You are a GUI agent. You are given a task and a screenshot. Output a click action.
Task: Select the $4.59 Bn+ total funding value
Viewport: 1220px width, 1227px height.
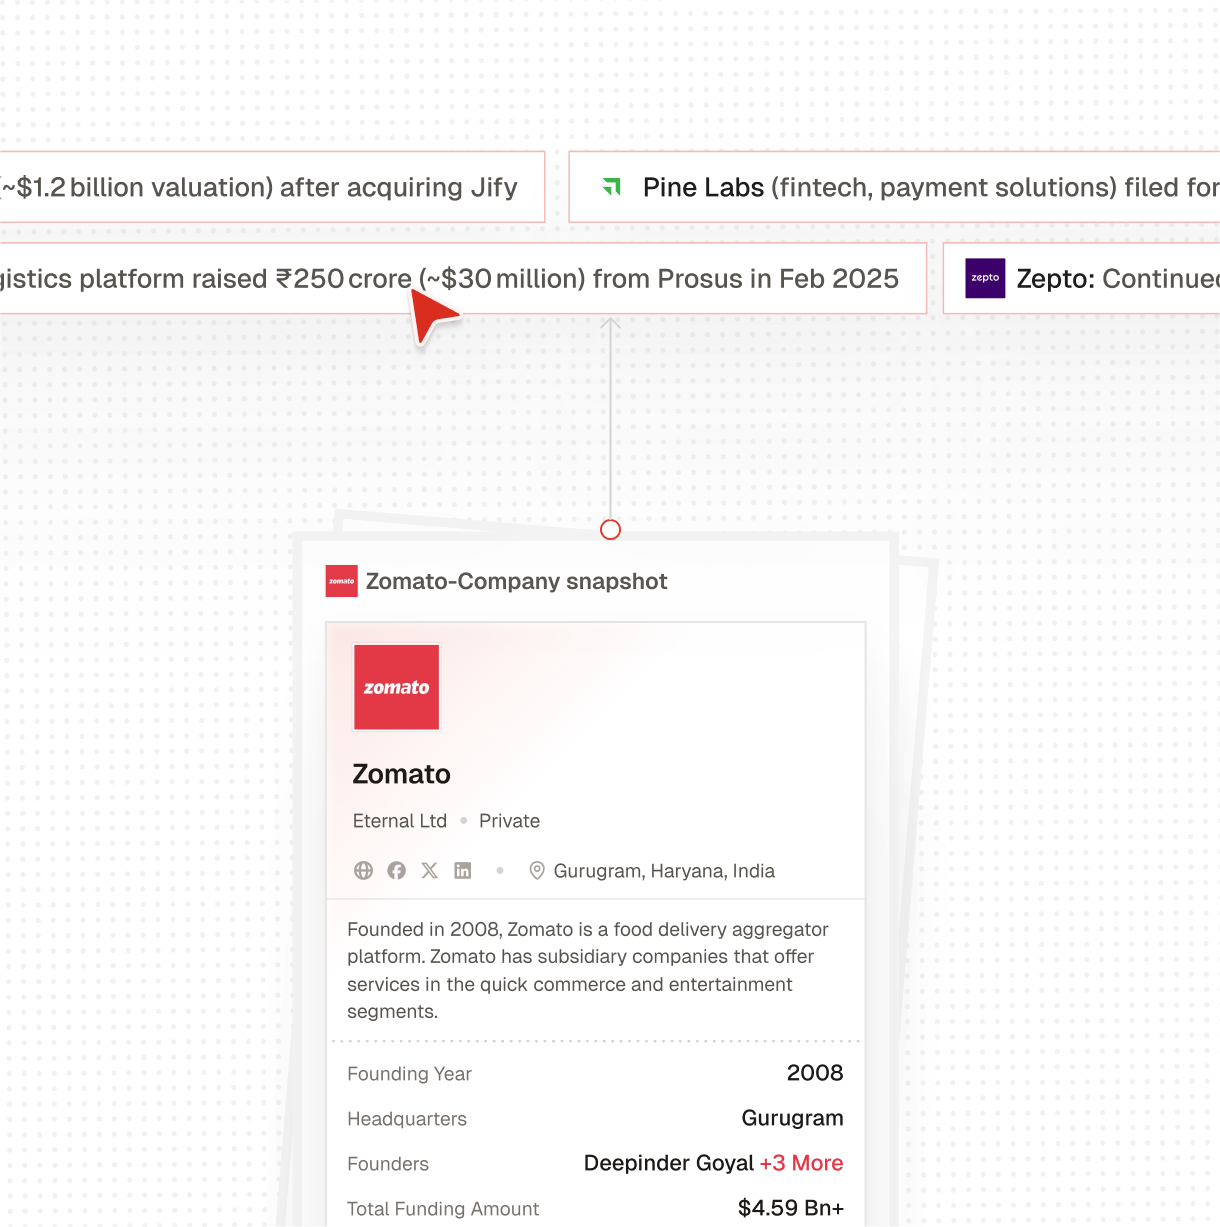pos(790,1208)
